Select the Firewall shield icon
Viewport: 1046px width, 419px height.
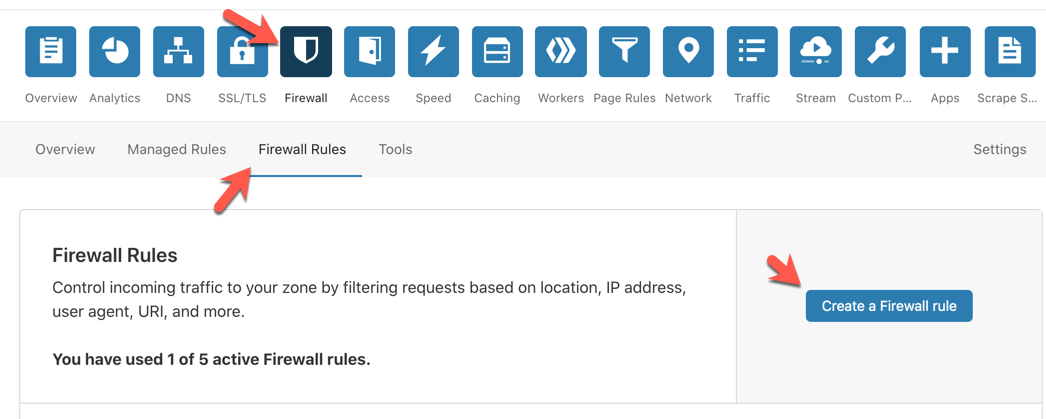[x=306, y=52]
